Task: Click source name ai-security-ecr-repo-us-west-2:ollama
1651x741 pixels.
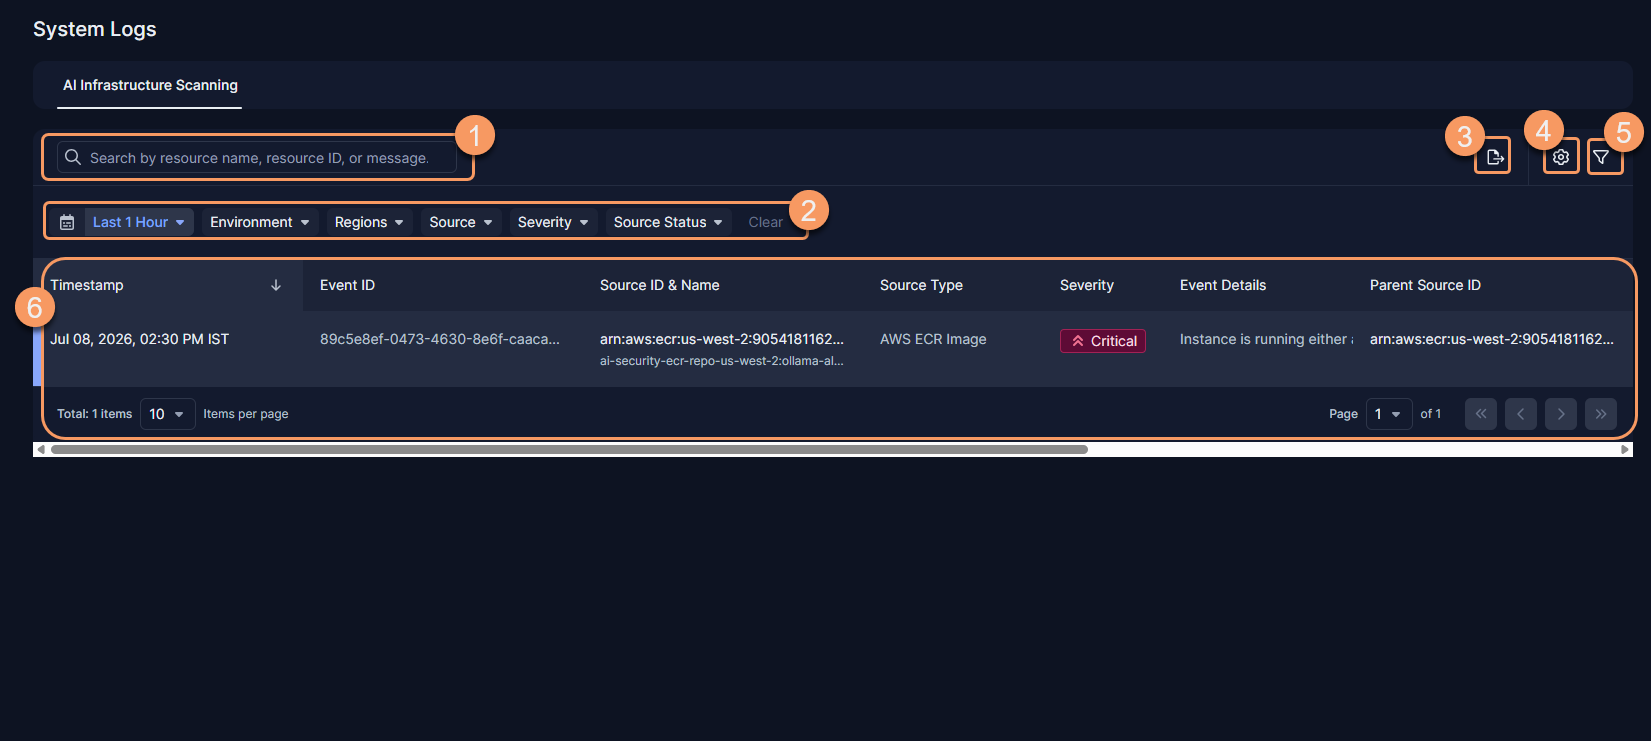Action: 722,361
